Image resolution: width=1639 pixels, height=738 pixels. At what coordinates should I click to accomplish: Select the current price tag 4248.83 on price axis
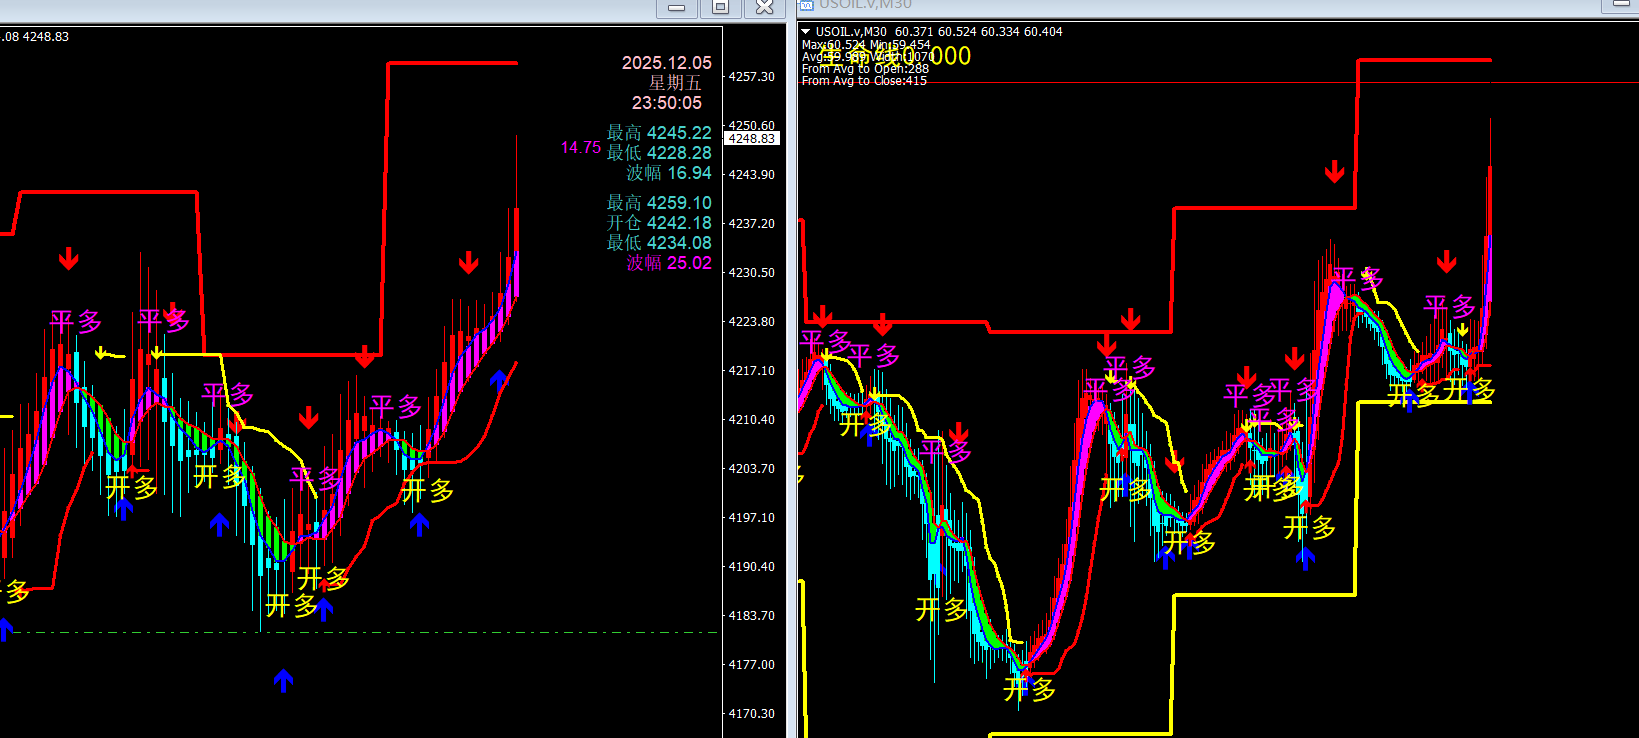click(752, 139)
